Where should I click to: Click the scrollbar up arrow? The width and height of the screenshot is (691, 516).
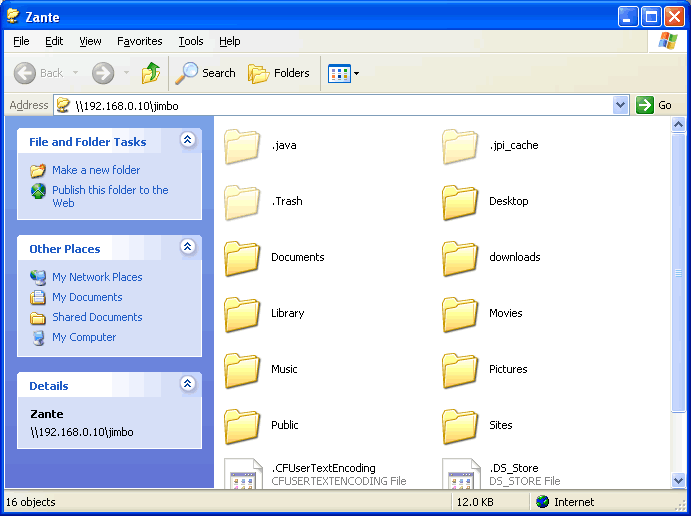pyautogui.click(x=678, y=125)
